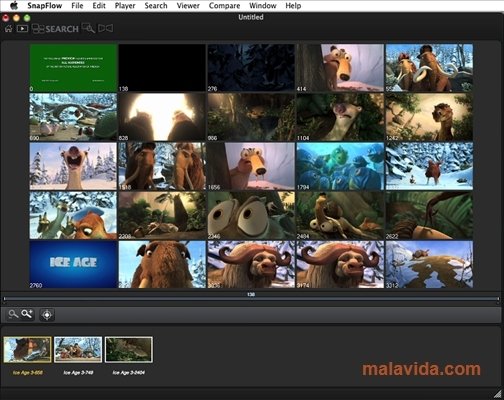504x400 pixels.
Task: Open the Search menu
Action: (x=156, y=6)
